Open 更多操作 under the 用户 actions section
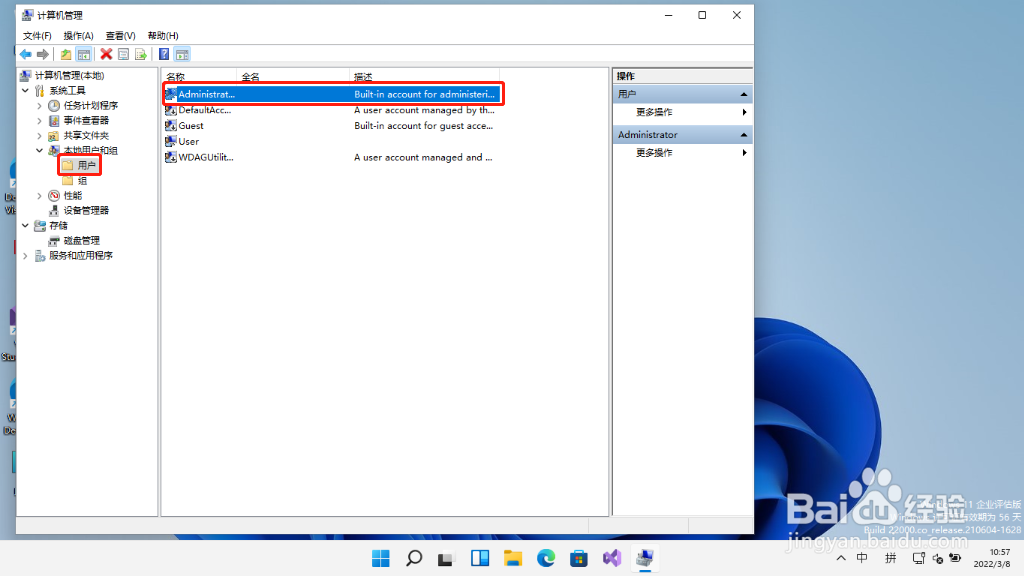Viewport: 1024px width, 576px height. (654, 112)
